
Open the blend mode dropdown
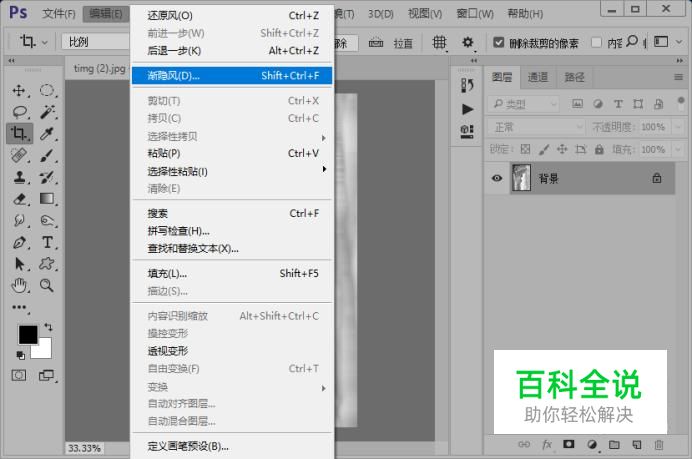[x=536, y=127]
